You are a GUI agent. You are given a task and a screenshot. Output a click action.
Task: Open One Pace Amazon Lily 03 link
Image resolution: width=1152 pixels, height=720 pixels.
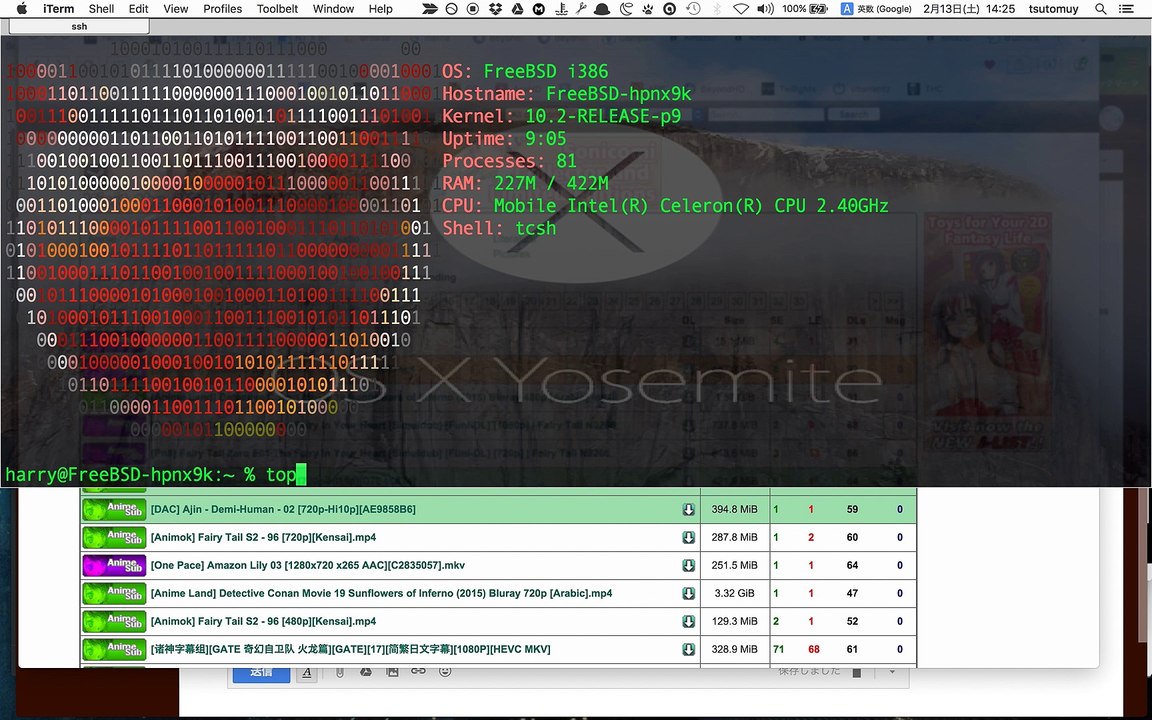click(x=307, y=565)
